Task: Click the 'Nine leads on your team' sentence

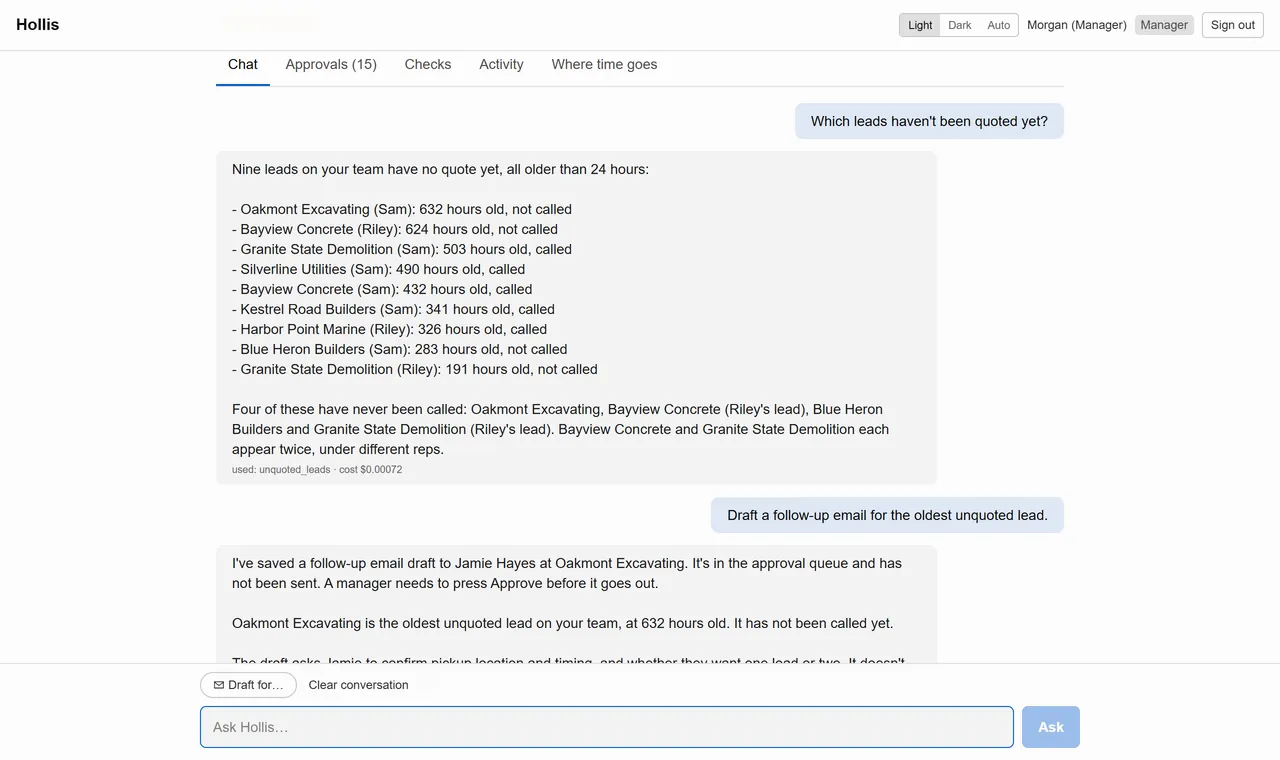Action: [440, 169]
